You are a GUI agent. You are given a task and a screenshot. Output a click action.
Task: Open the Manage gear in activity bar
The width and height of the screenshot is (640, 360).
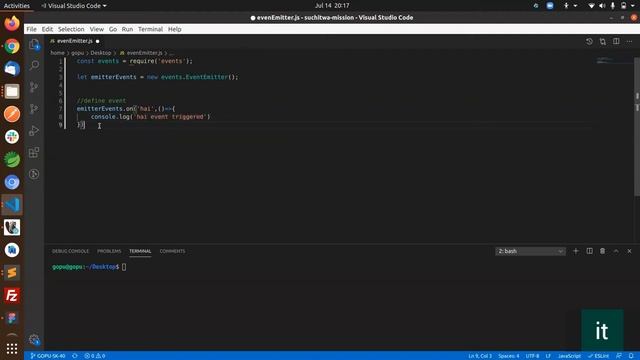point(34,340)
